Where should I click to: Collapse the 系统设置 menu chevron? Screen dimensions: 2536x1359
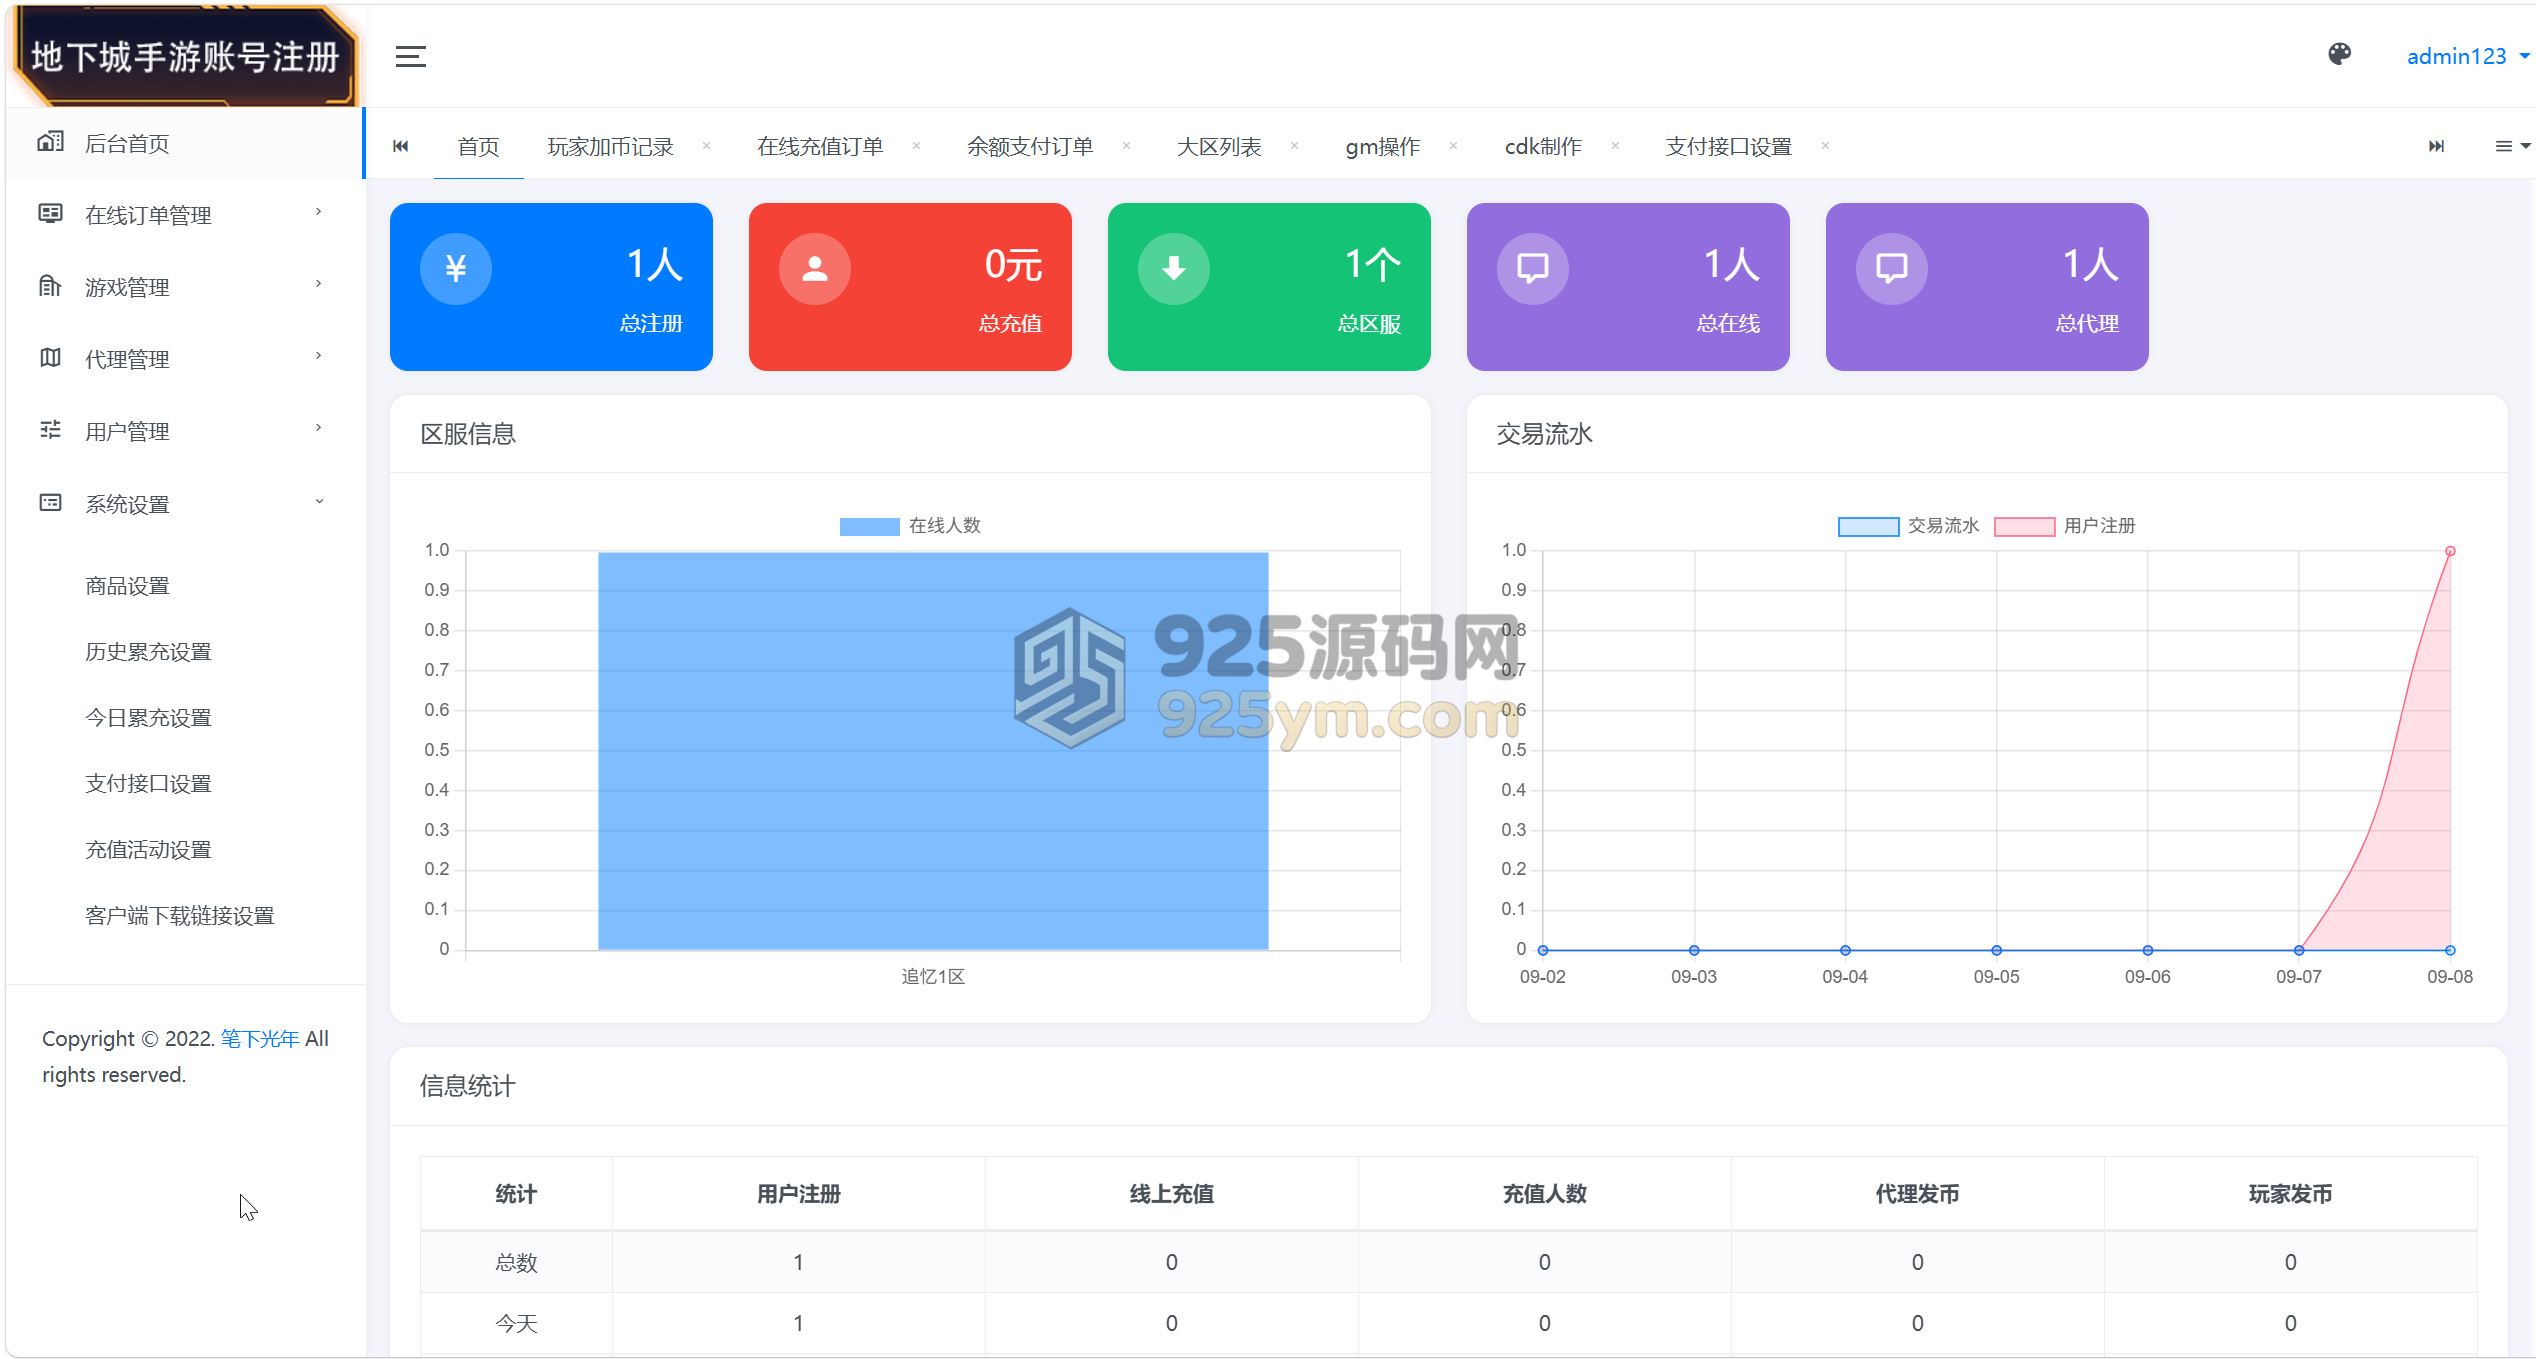(319, 502)
